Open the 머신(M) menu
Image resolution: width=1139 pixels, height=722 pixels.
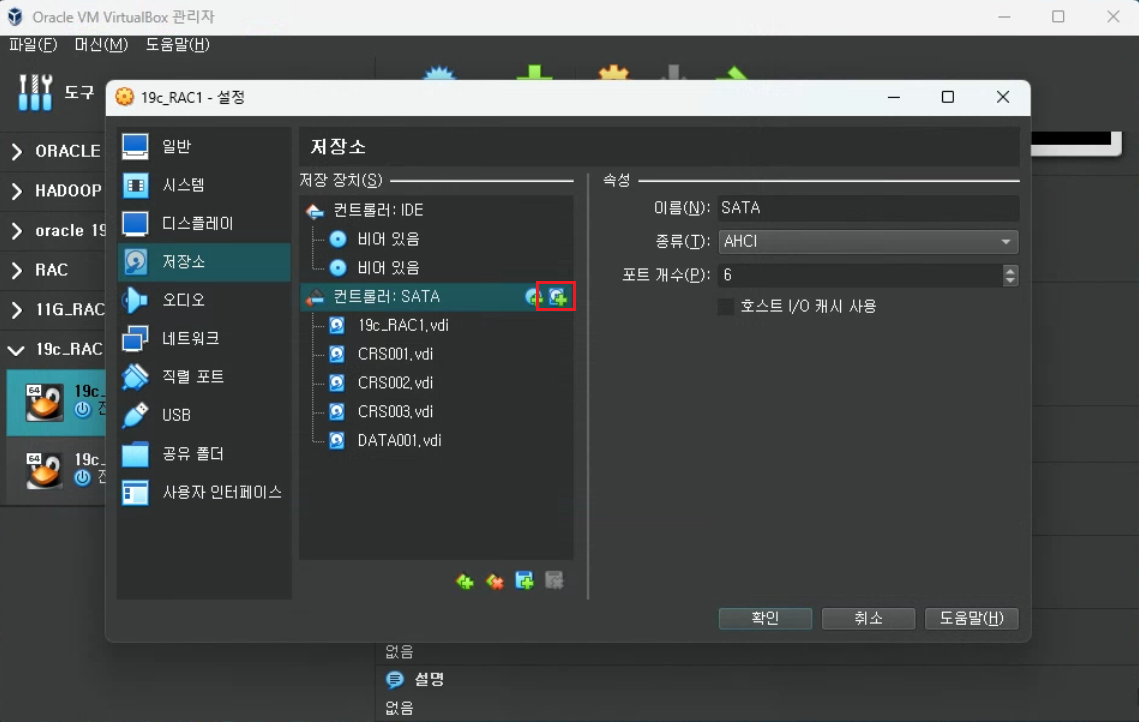tap(101, 44)
